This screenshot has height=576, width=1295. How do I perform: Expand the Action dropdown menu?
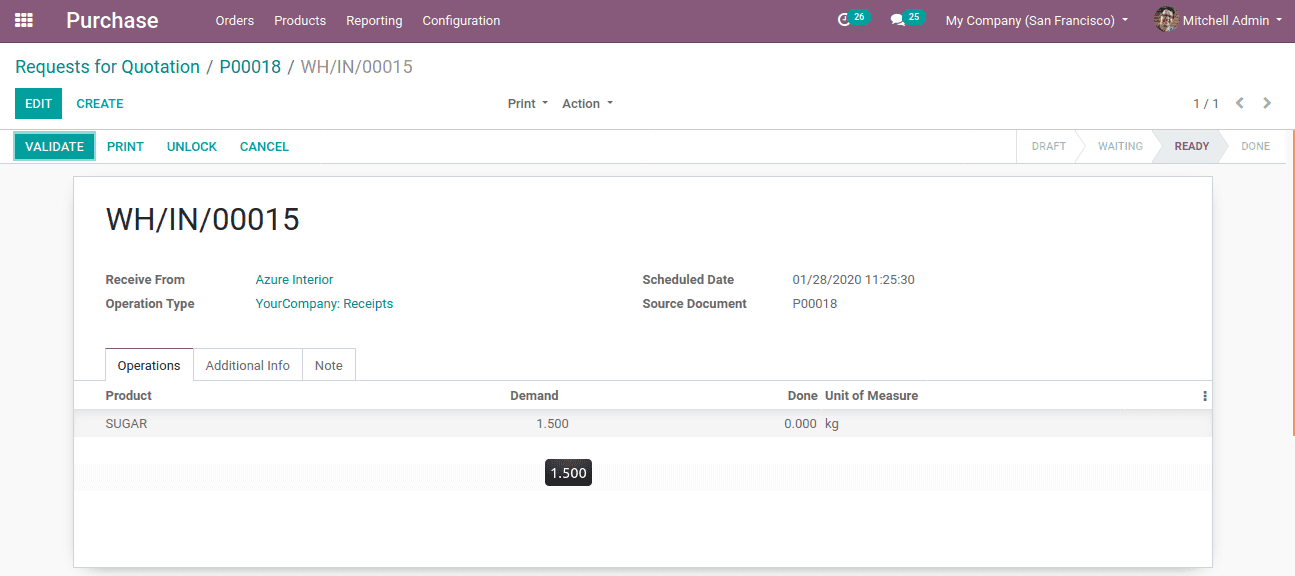pos(588,104)
